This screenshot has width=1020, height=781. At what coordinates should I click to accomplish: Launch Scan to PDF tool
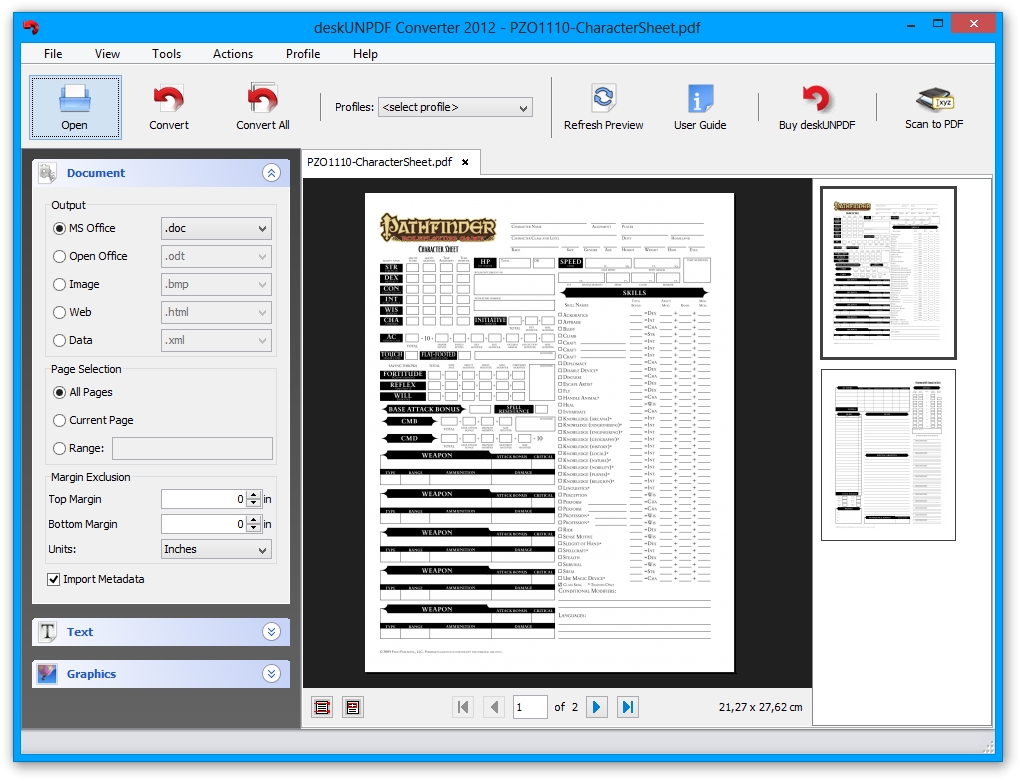pos(933,107)
